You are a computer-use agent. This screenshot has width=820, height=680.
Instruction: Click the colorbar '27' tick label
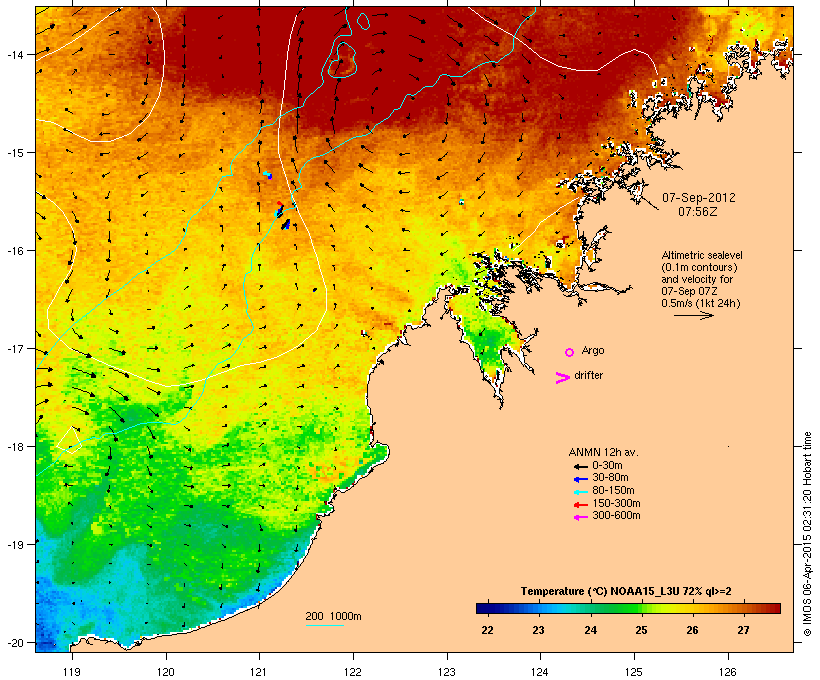tap(743, 630)
